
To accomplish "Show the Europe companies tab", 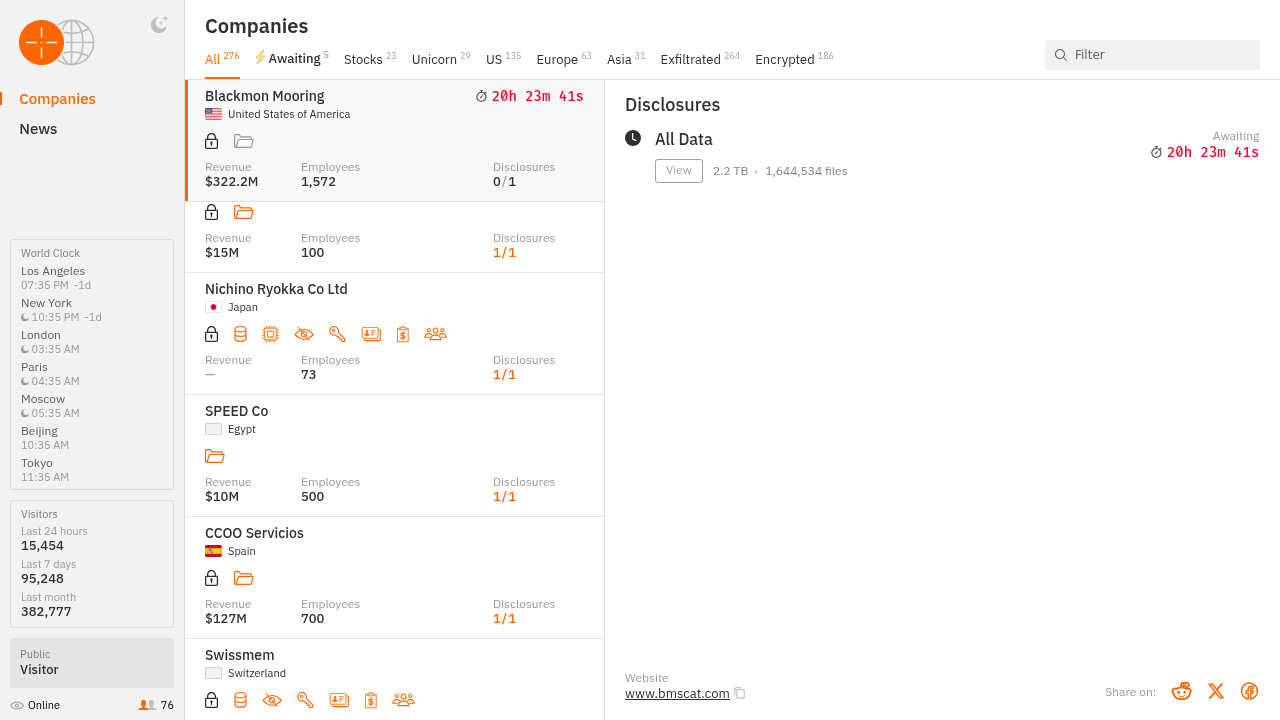I will click(564, 59).
